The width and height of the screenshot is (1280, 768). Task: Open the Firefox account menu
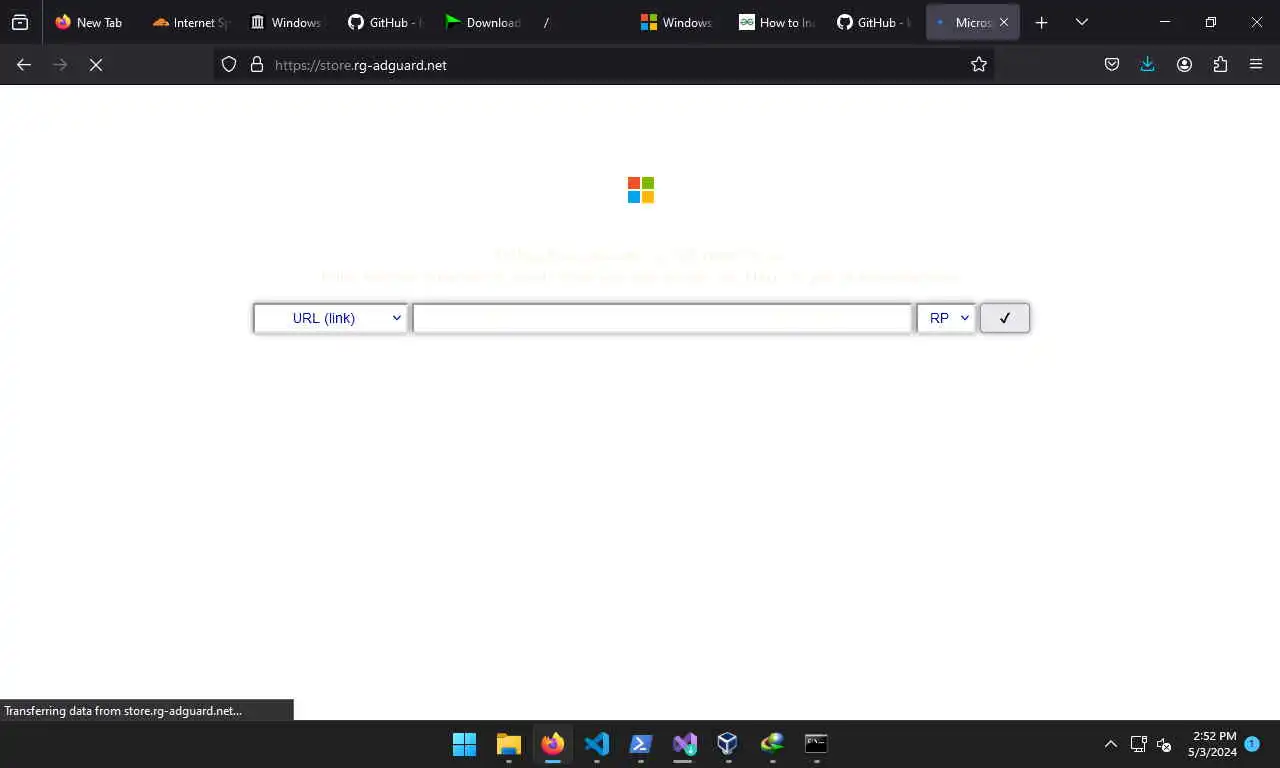coord(1184,65)
